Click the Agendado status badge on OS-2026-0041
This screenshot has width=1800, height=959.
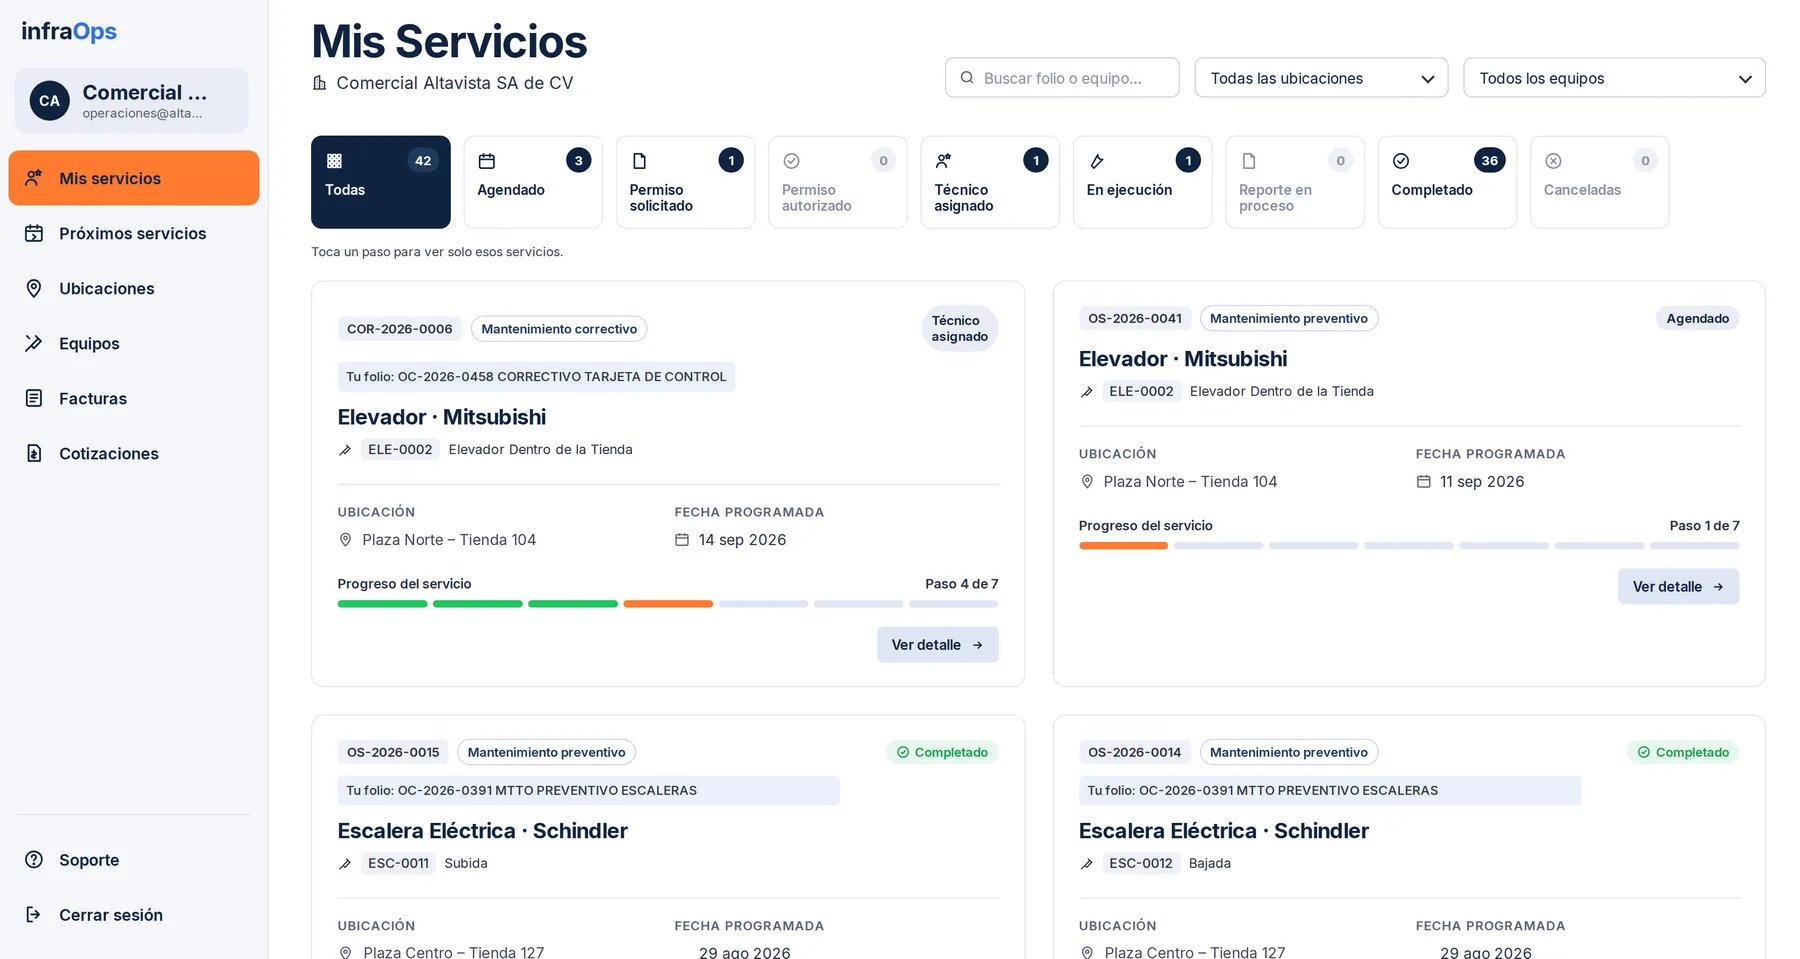1698,319
